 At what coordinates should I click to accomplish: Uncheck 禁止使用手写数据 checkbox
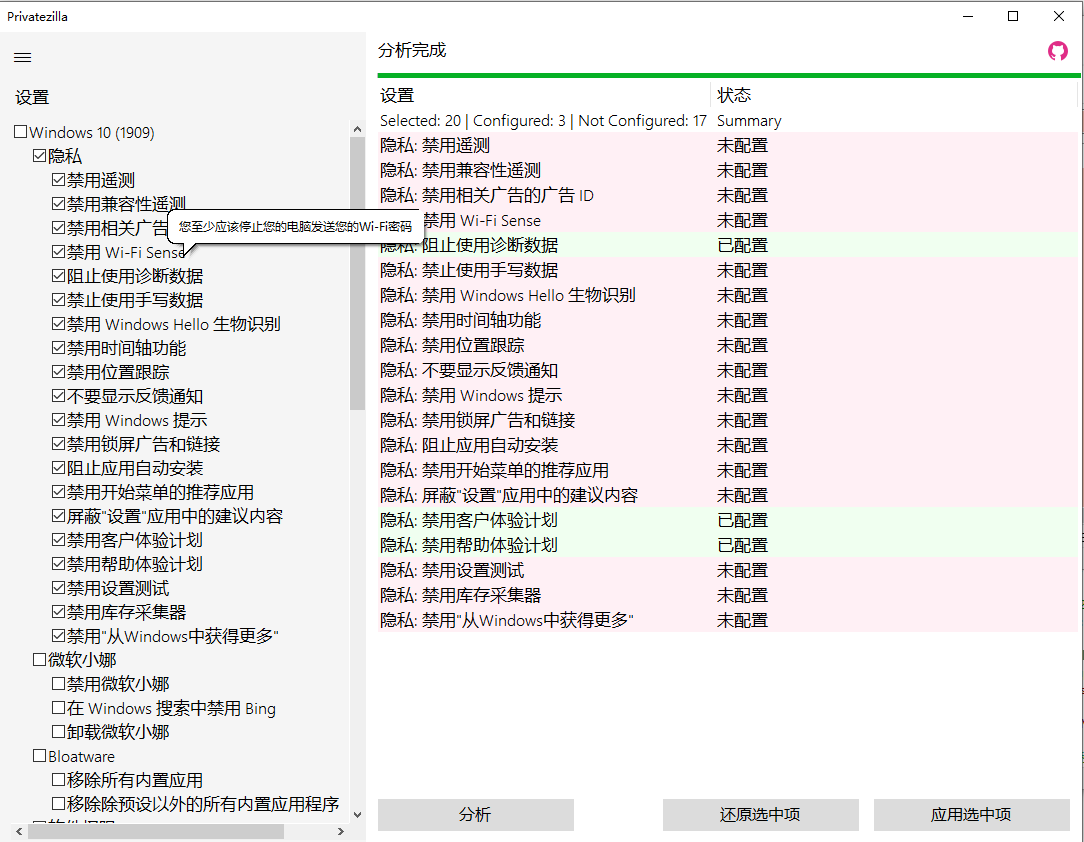click(59, 300)
